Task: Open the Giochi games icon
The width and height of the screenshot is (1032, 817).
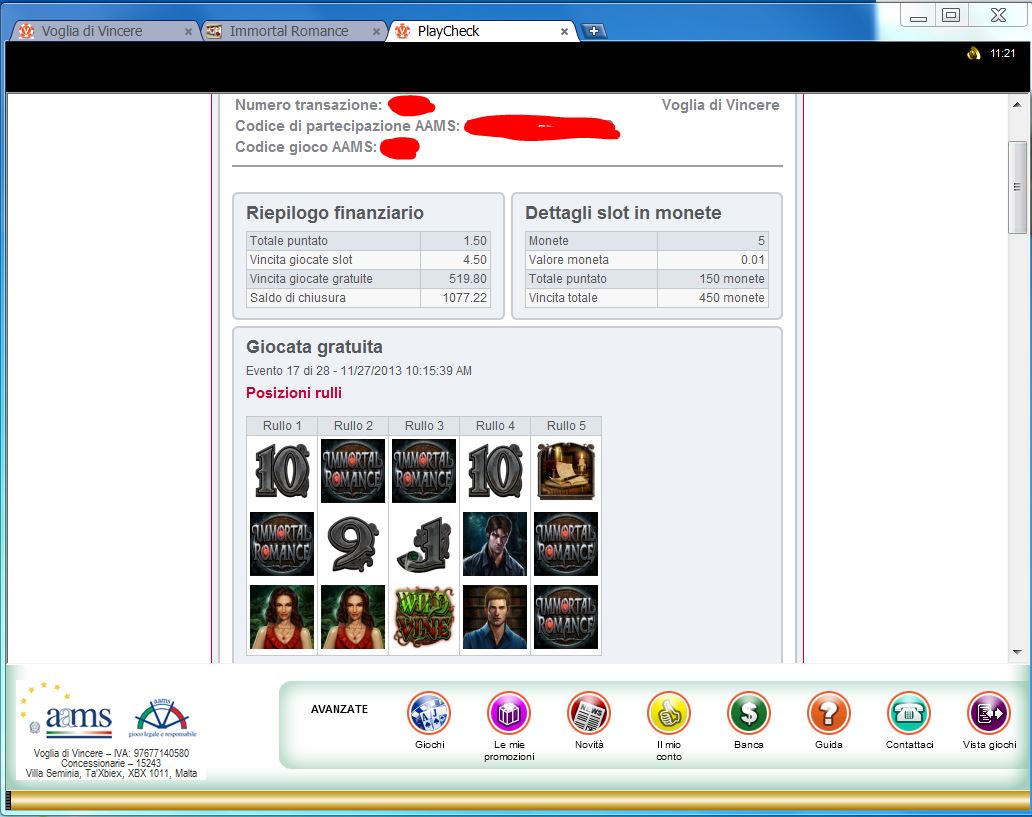Action: 429,714
